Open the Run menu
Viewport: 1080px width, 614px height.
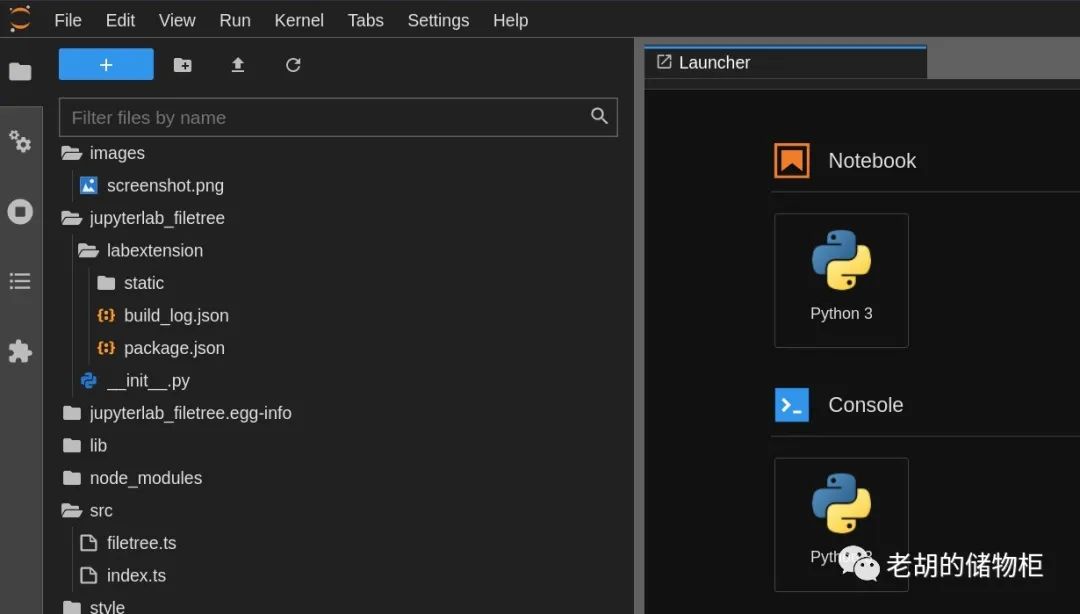pyautogui.click(x=235, y=20)
